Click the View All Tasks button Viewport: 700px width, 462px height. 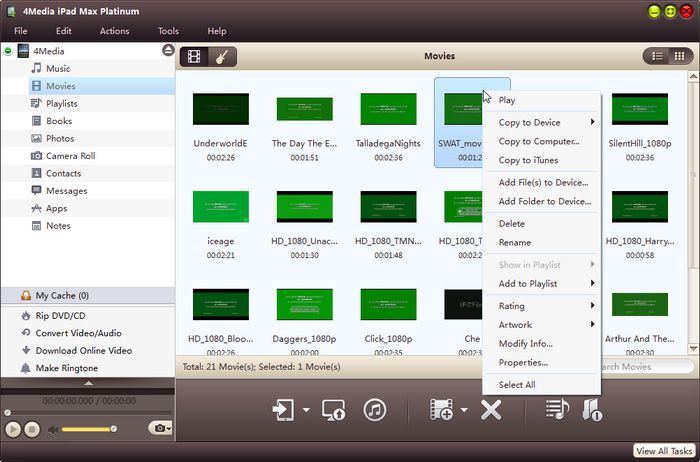664,452
